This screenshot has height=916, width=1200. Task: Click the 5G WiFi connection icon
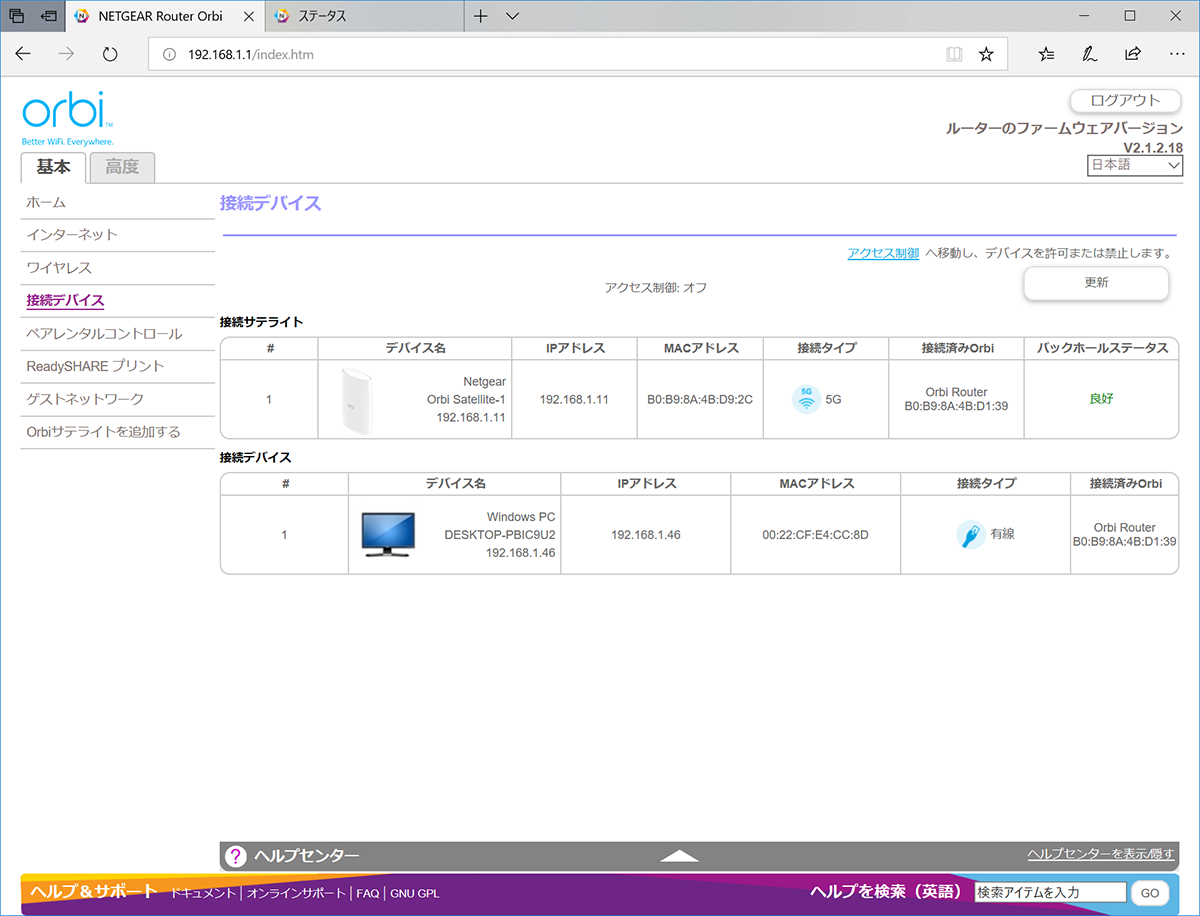pos(806,399)
